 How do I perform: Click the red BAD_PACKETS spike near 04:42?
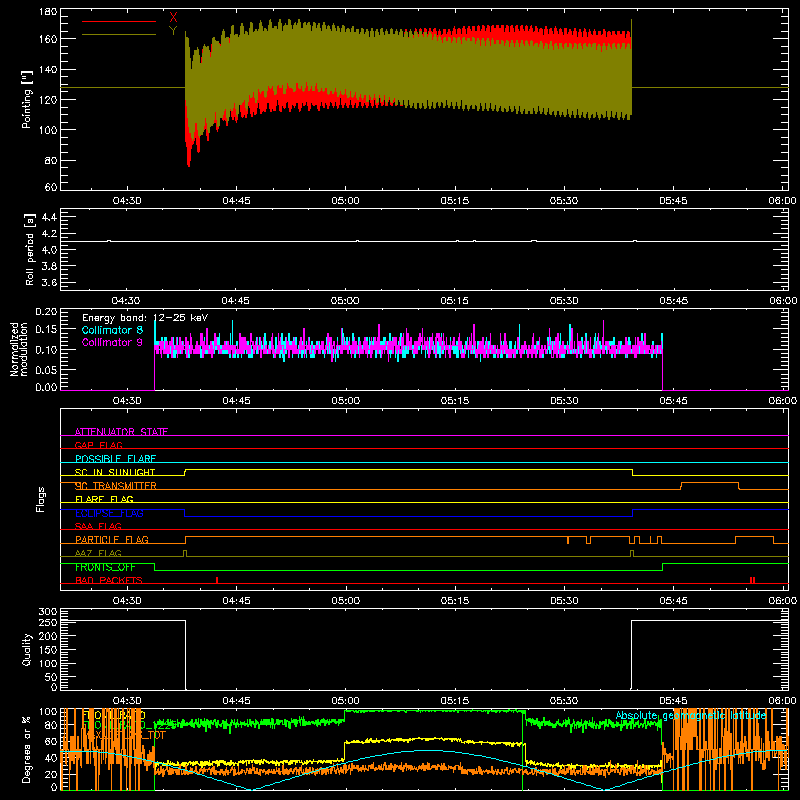(217, 580)
